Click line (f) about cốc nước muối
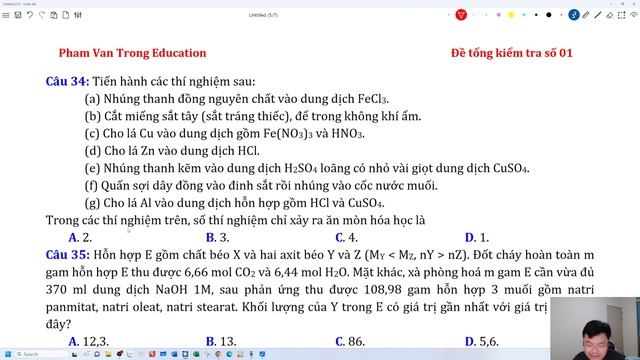The image size is (640, 360). tap(261, 186)
